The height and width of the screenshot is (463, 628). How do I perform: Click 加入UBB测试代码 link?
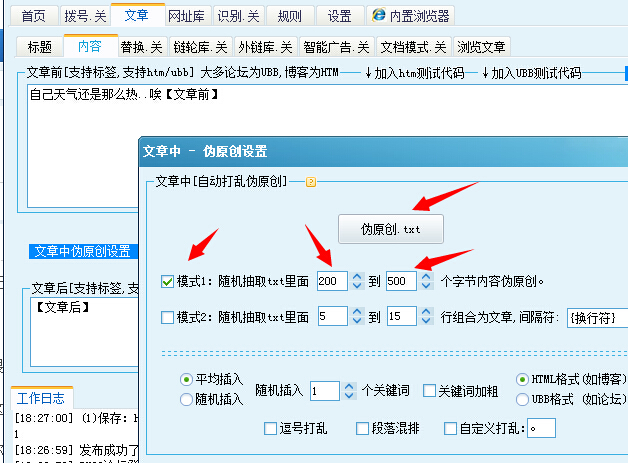531,73
